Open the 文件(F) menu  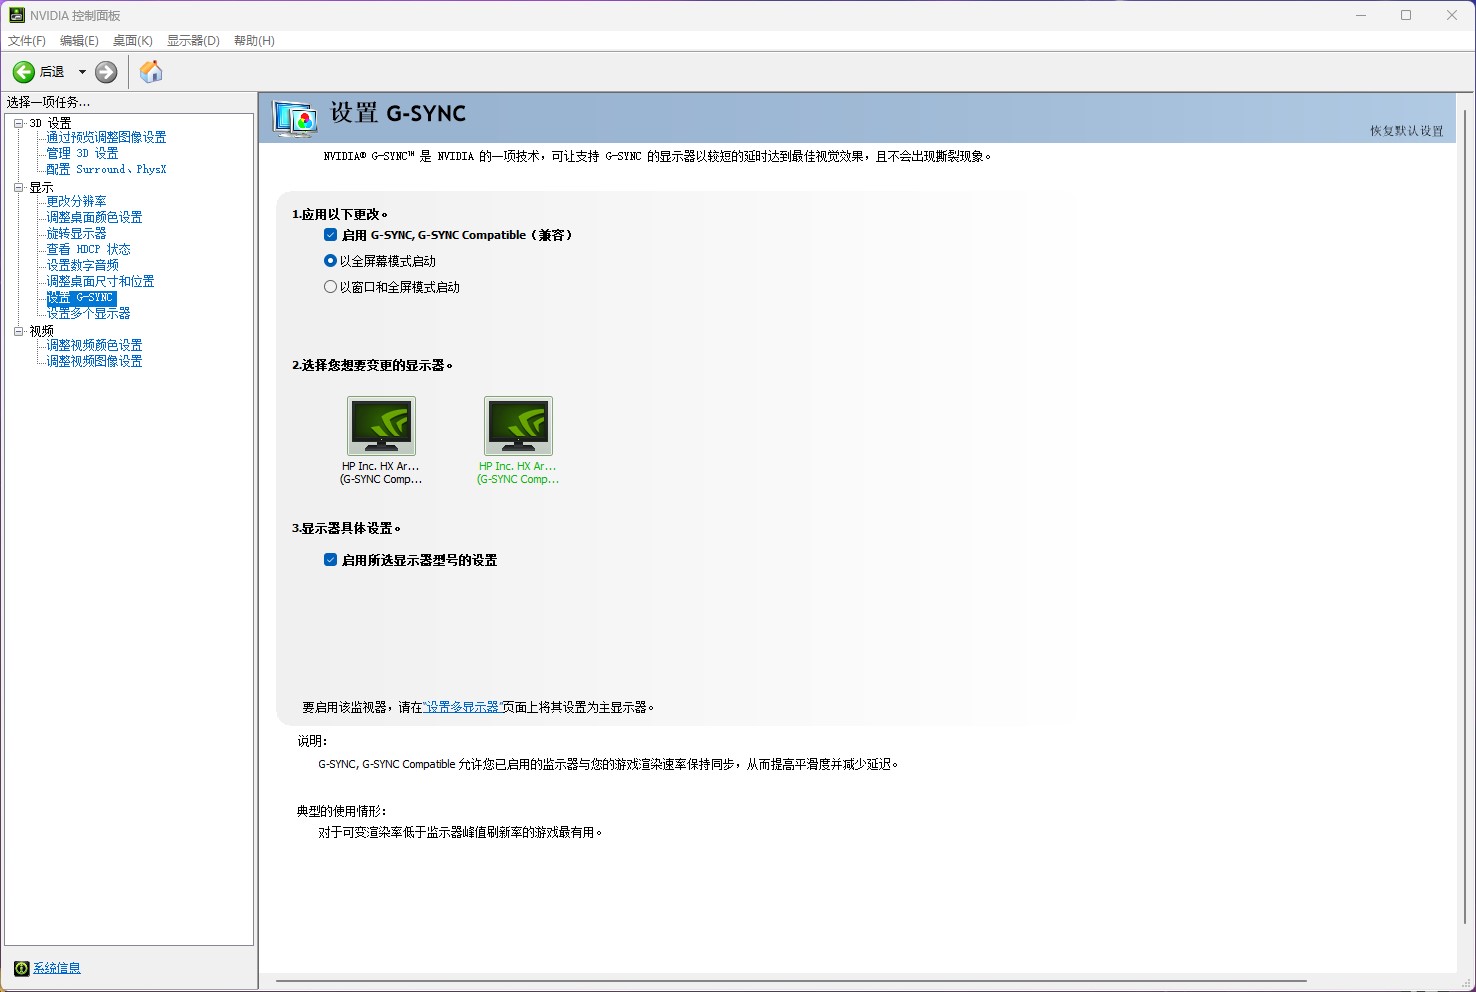click(27, 41)
